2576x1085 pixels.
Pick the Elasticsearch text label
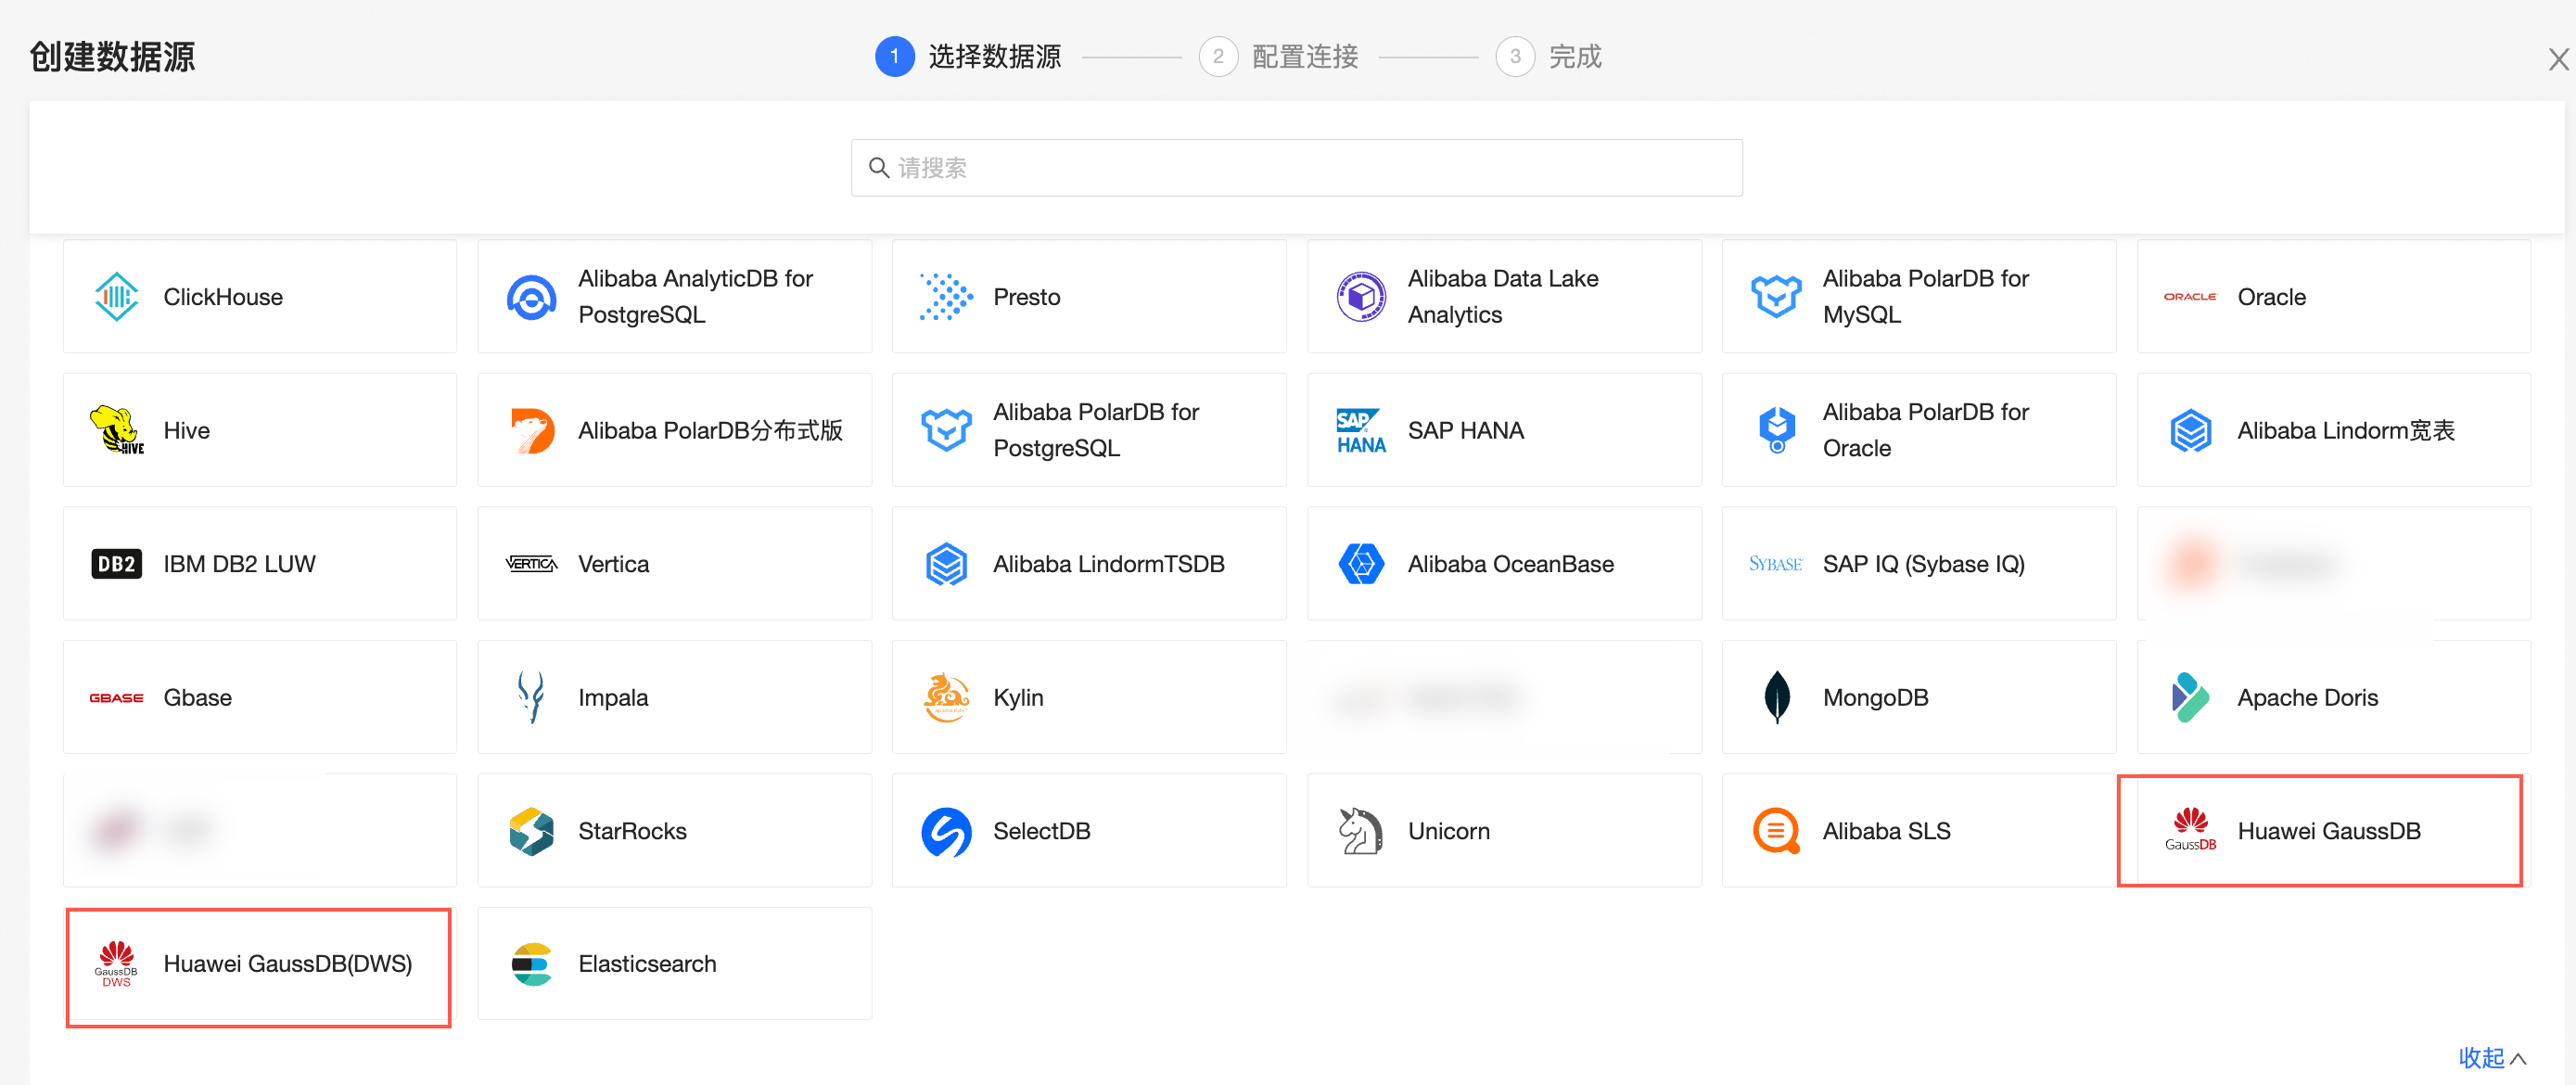click(x=647, y=964)
